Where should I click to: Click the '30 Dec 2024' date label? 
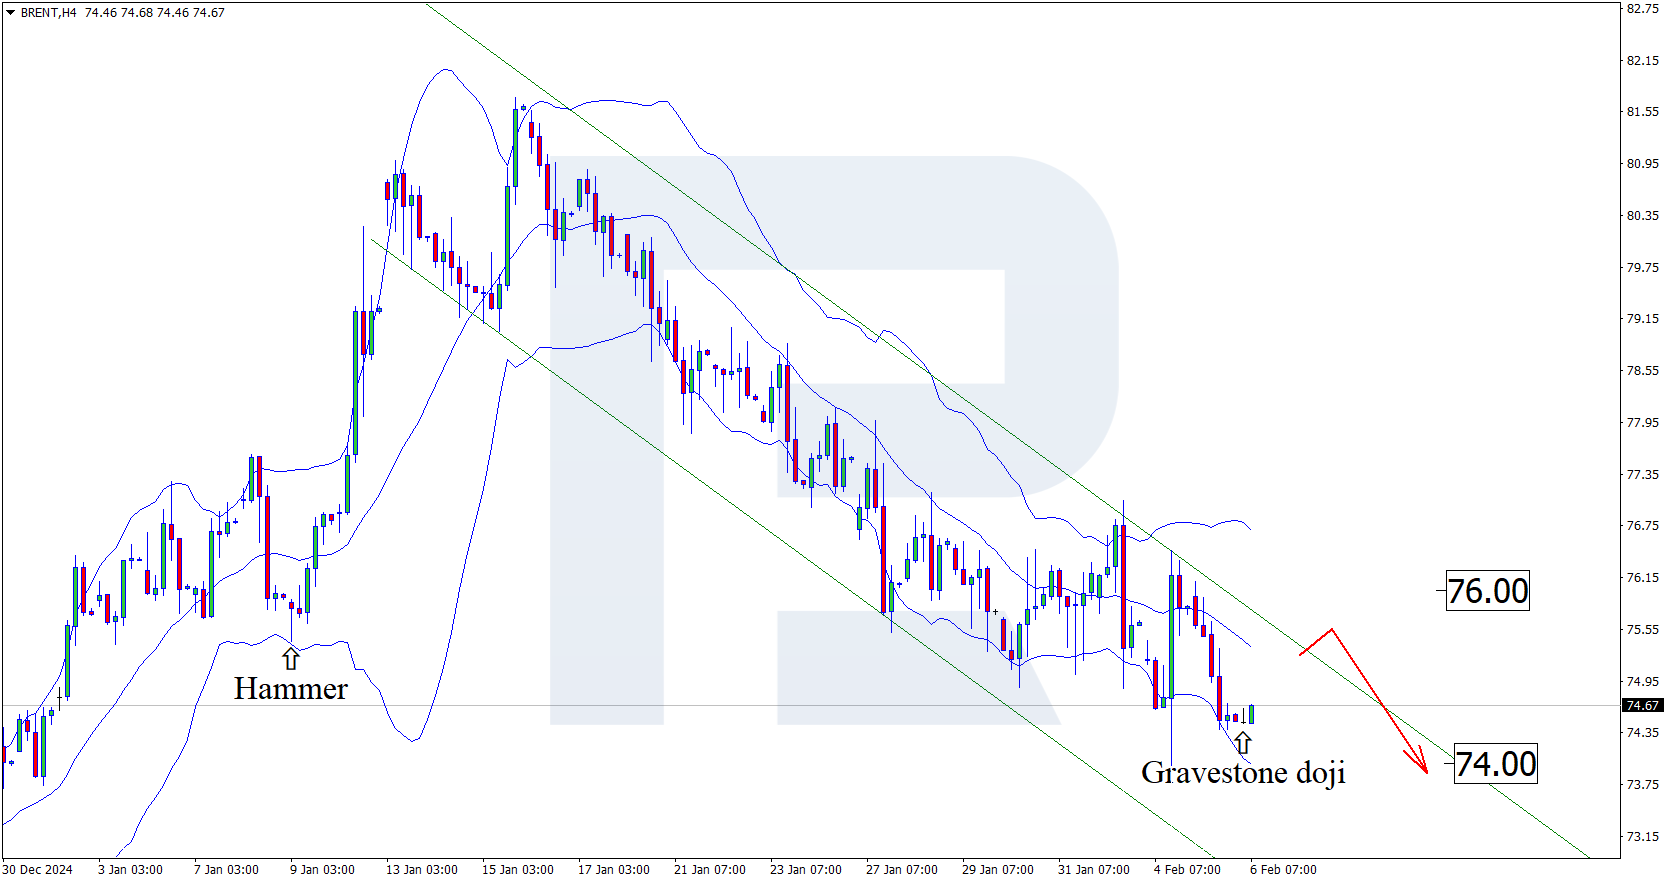click(x=38, y=870)
